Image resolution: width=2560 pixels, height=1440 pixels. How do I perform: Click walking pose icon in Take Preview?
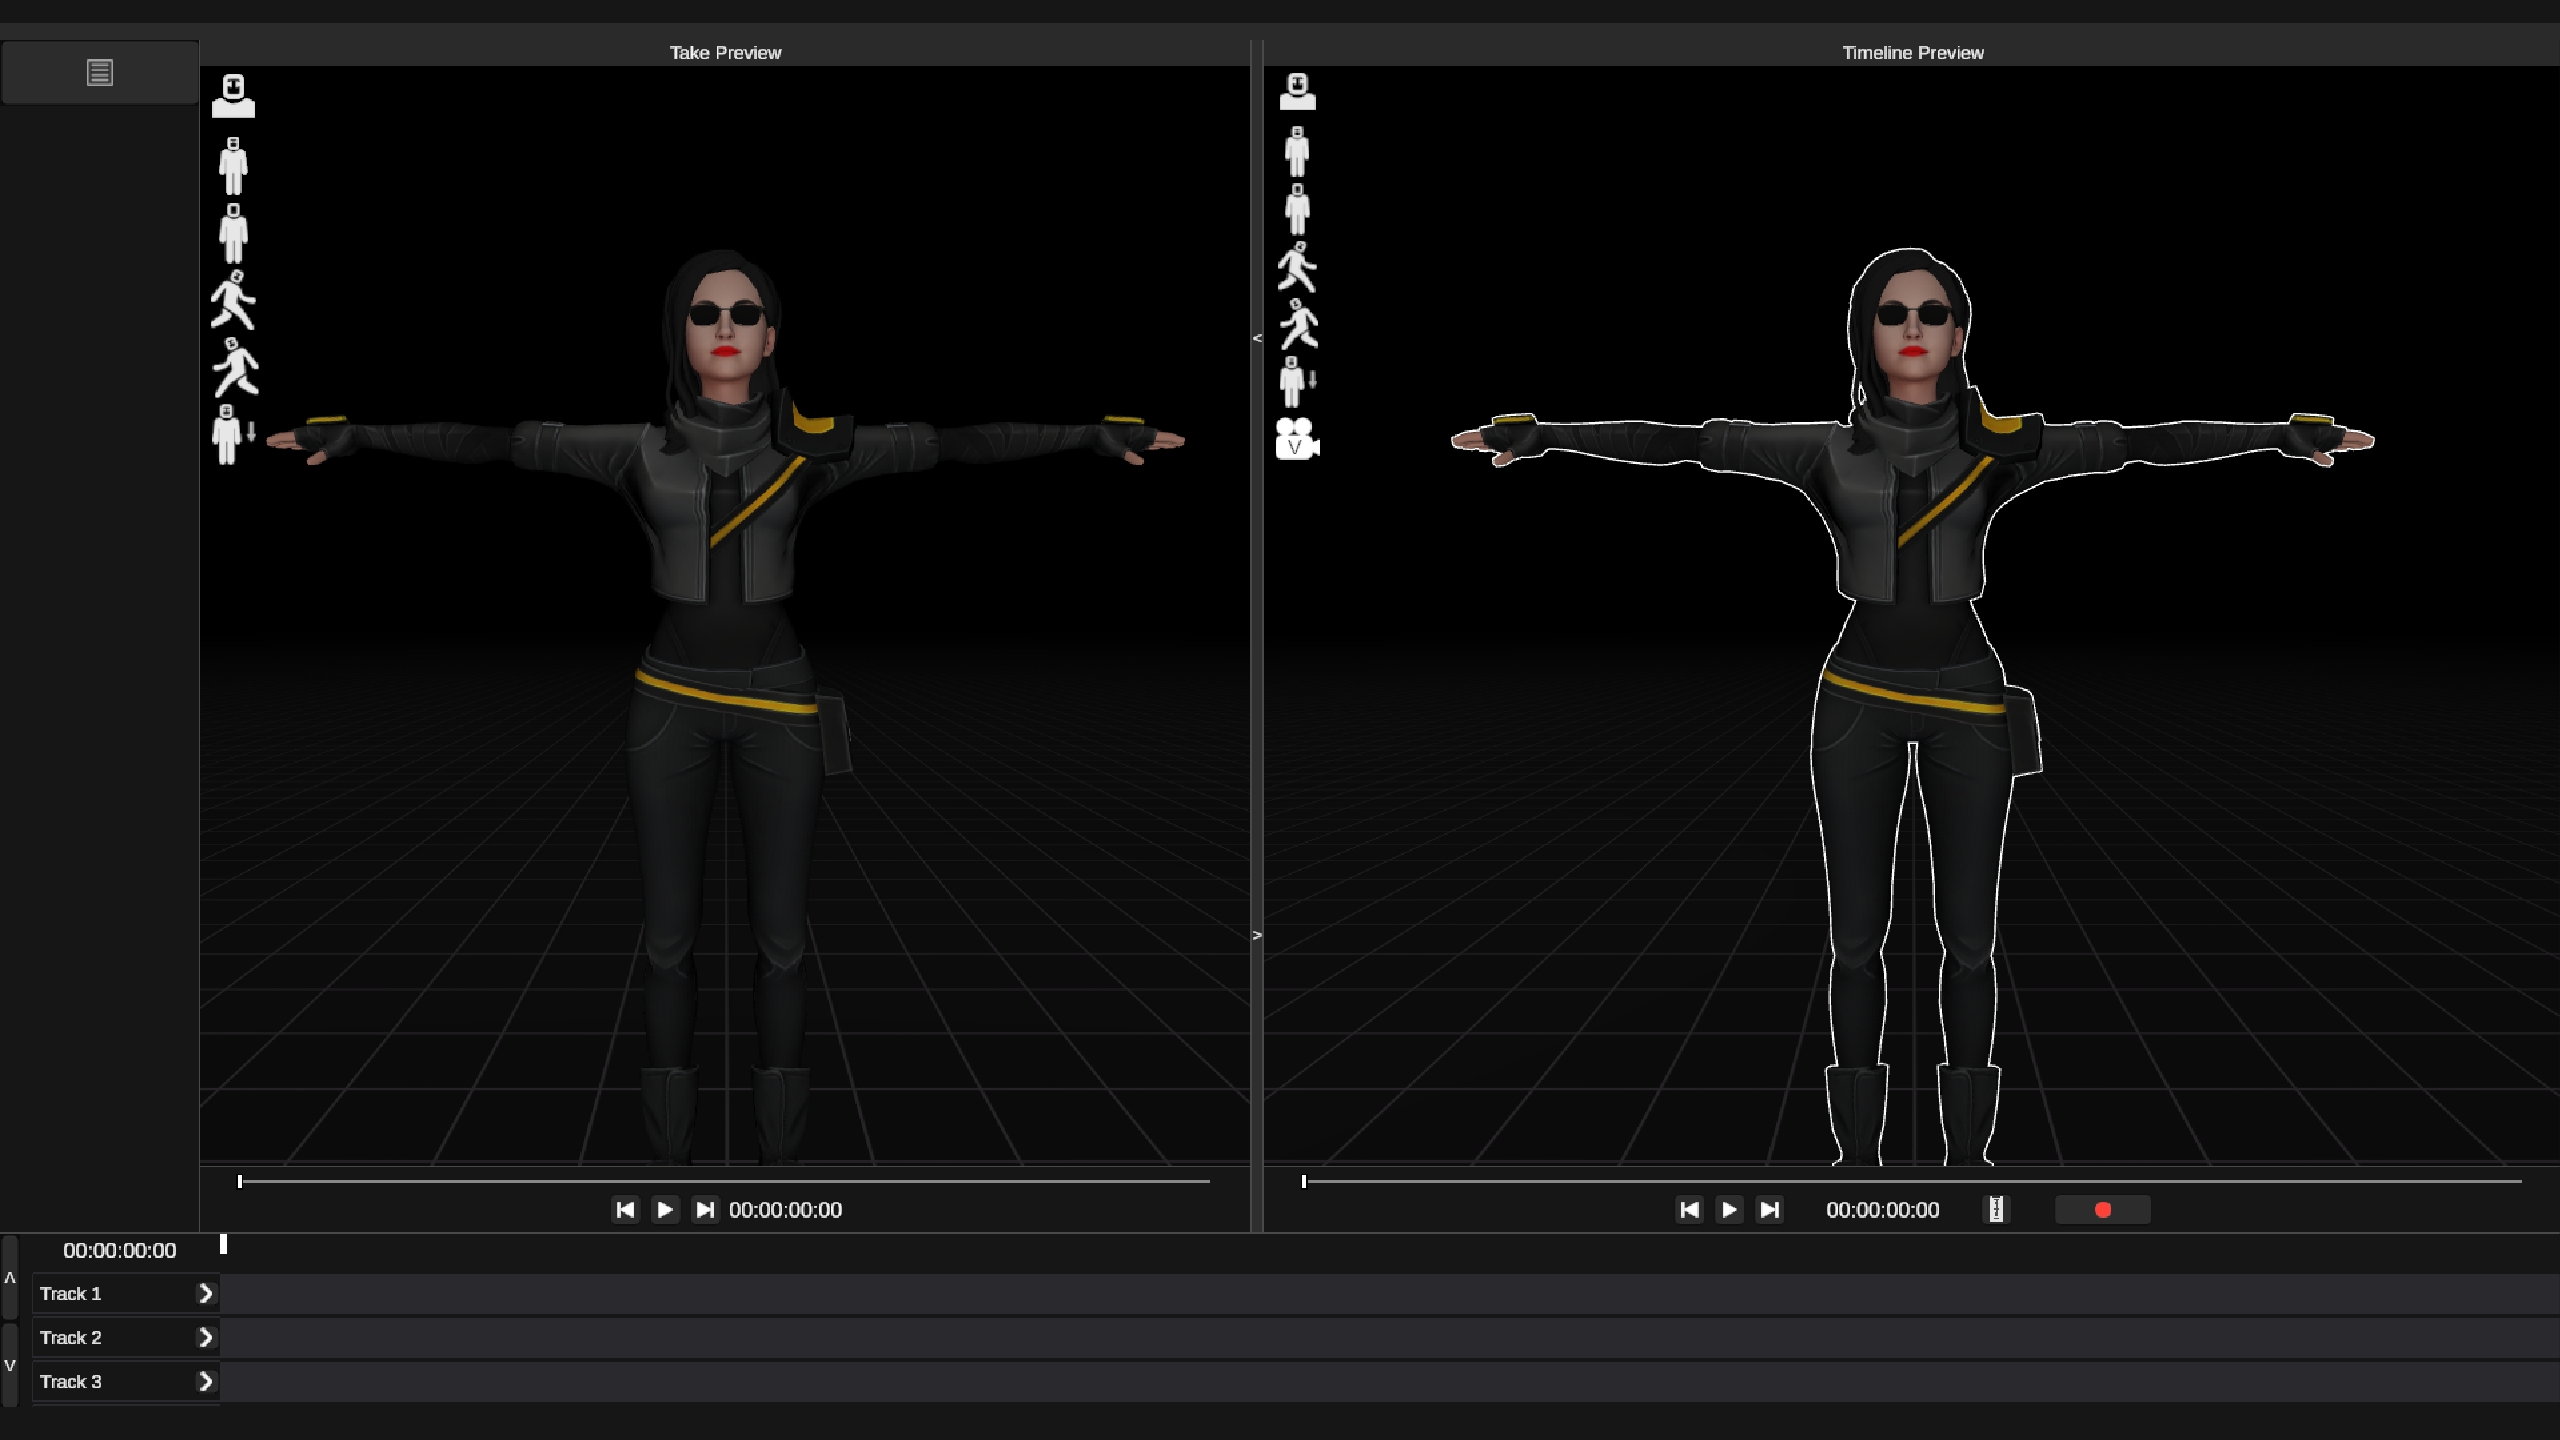(x=233, y=300)
